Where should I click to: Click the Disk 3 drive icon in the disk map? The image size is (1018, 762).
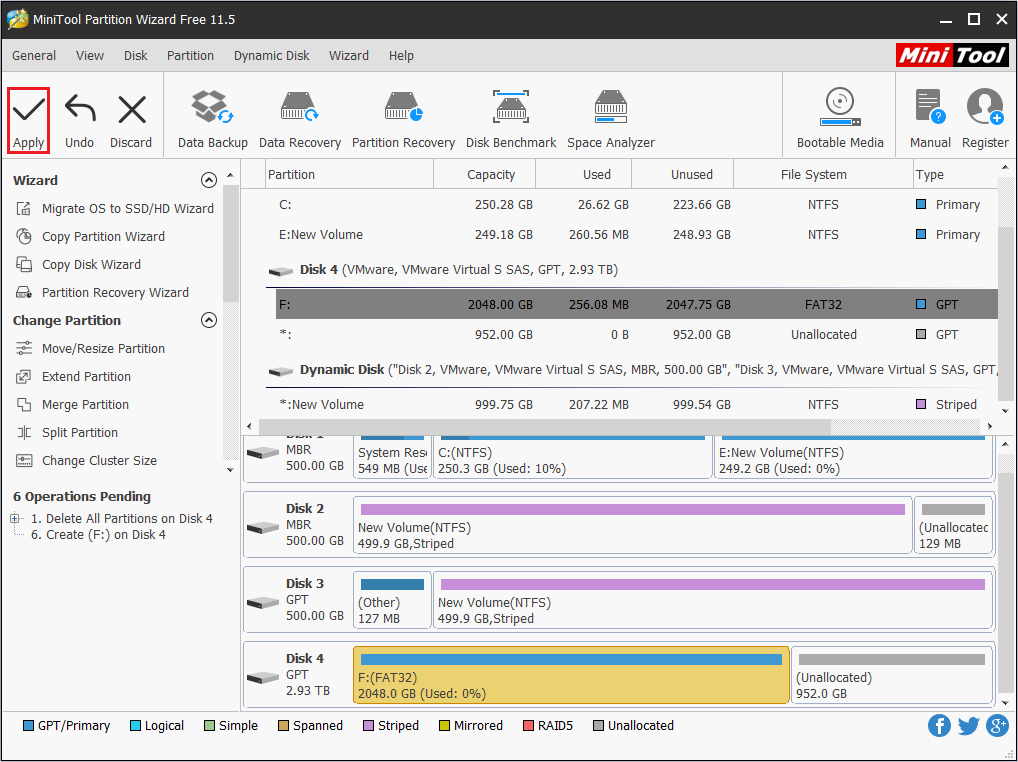point(263,603)
